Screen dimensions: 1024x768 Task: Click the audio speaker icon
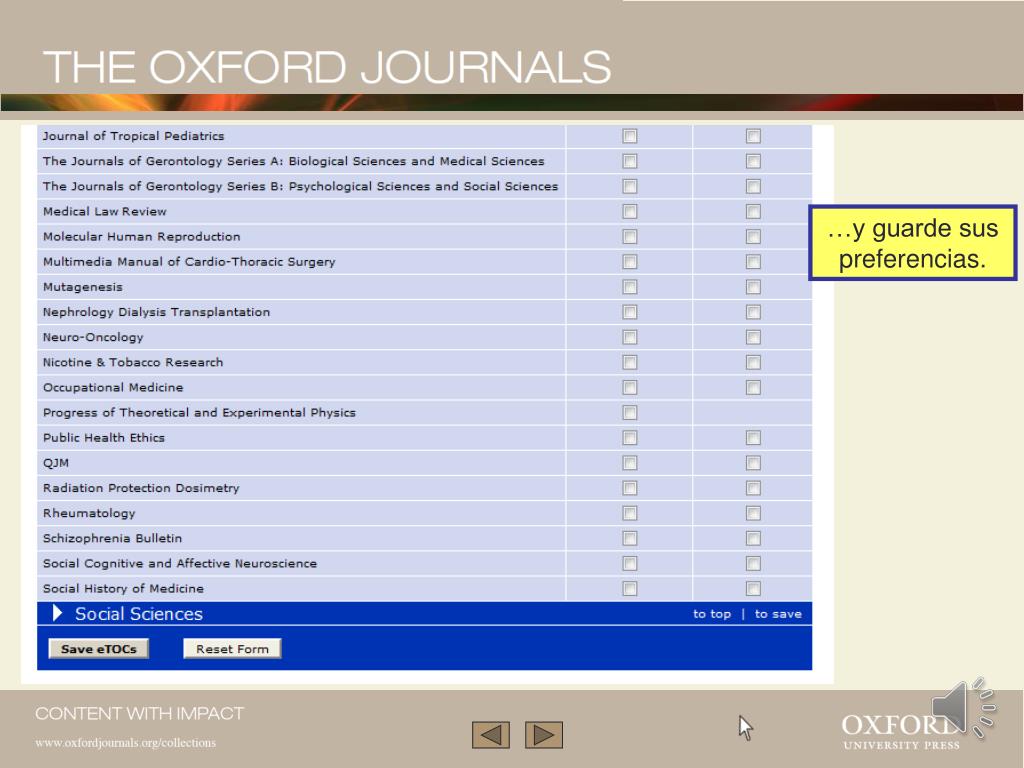pos(964,708)
